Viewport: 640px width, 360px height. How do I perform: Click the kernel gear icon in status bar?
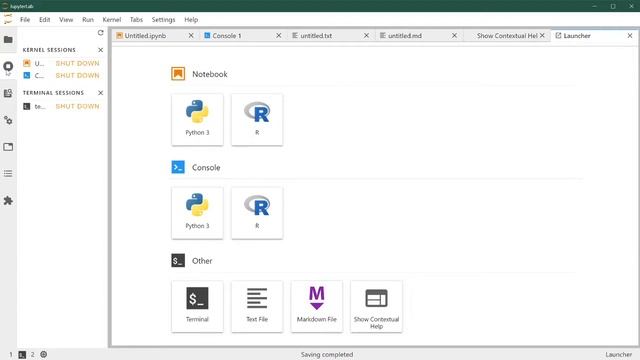click(x=44, y=355)
